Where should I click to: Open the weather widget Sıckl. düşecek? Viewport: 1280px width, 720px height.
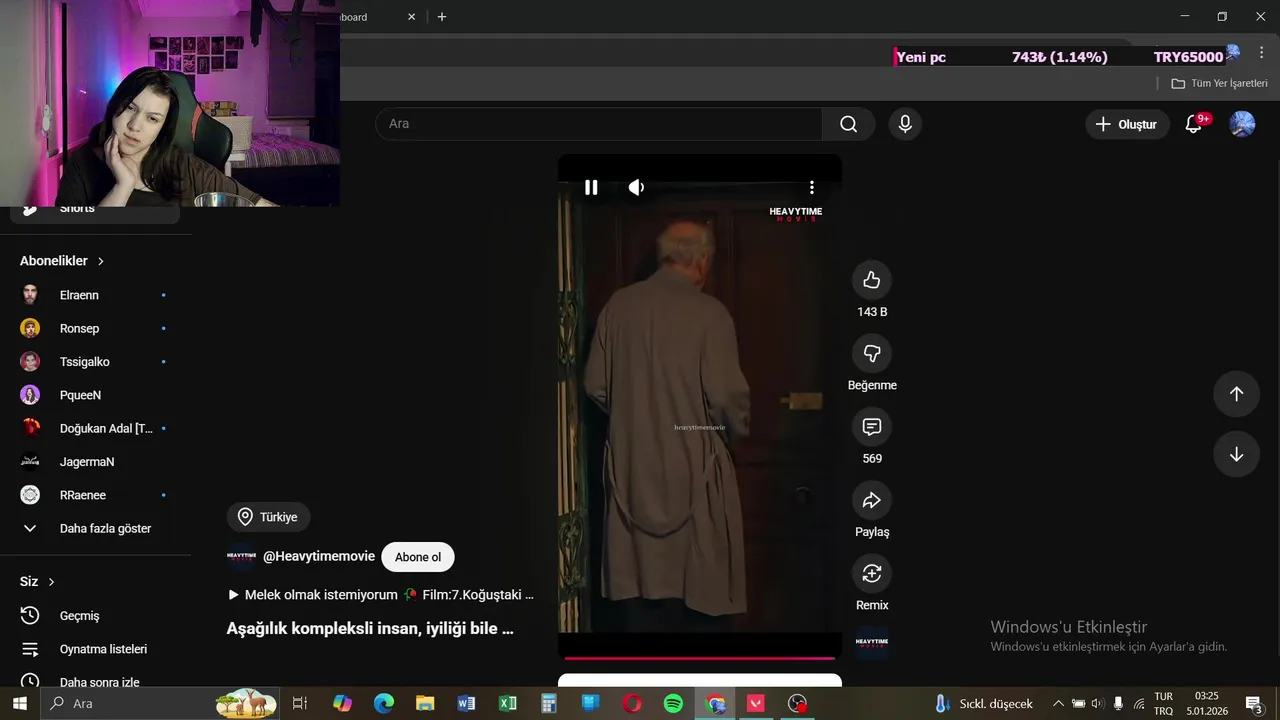tap(984, 704)
